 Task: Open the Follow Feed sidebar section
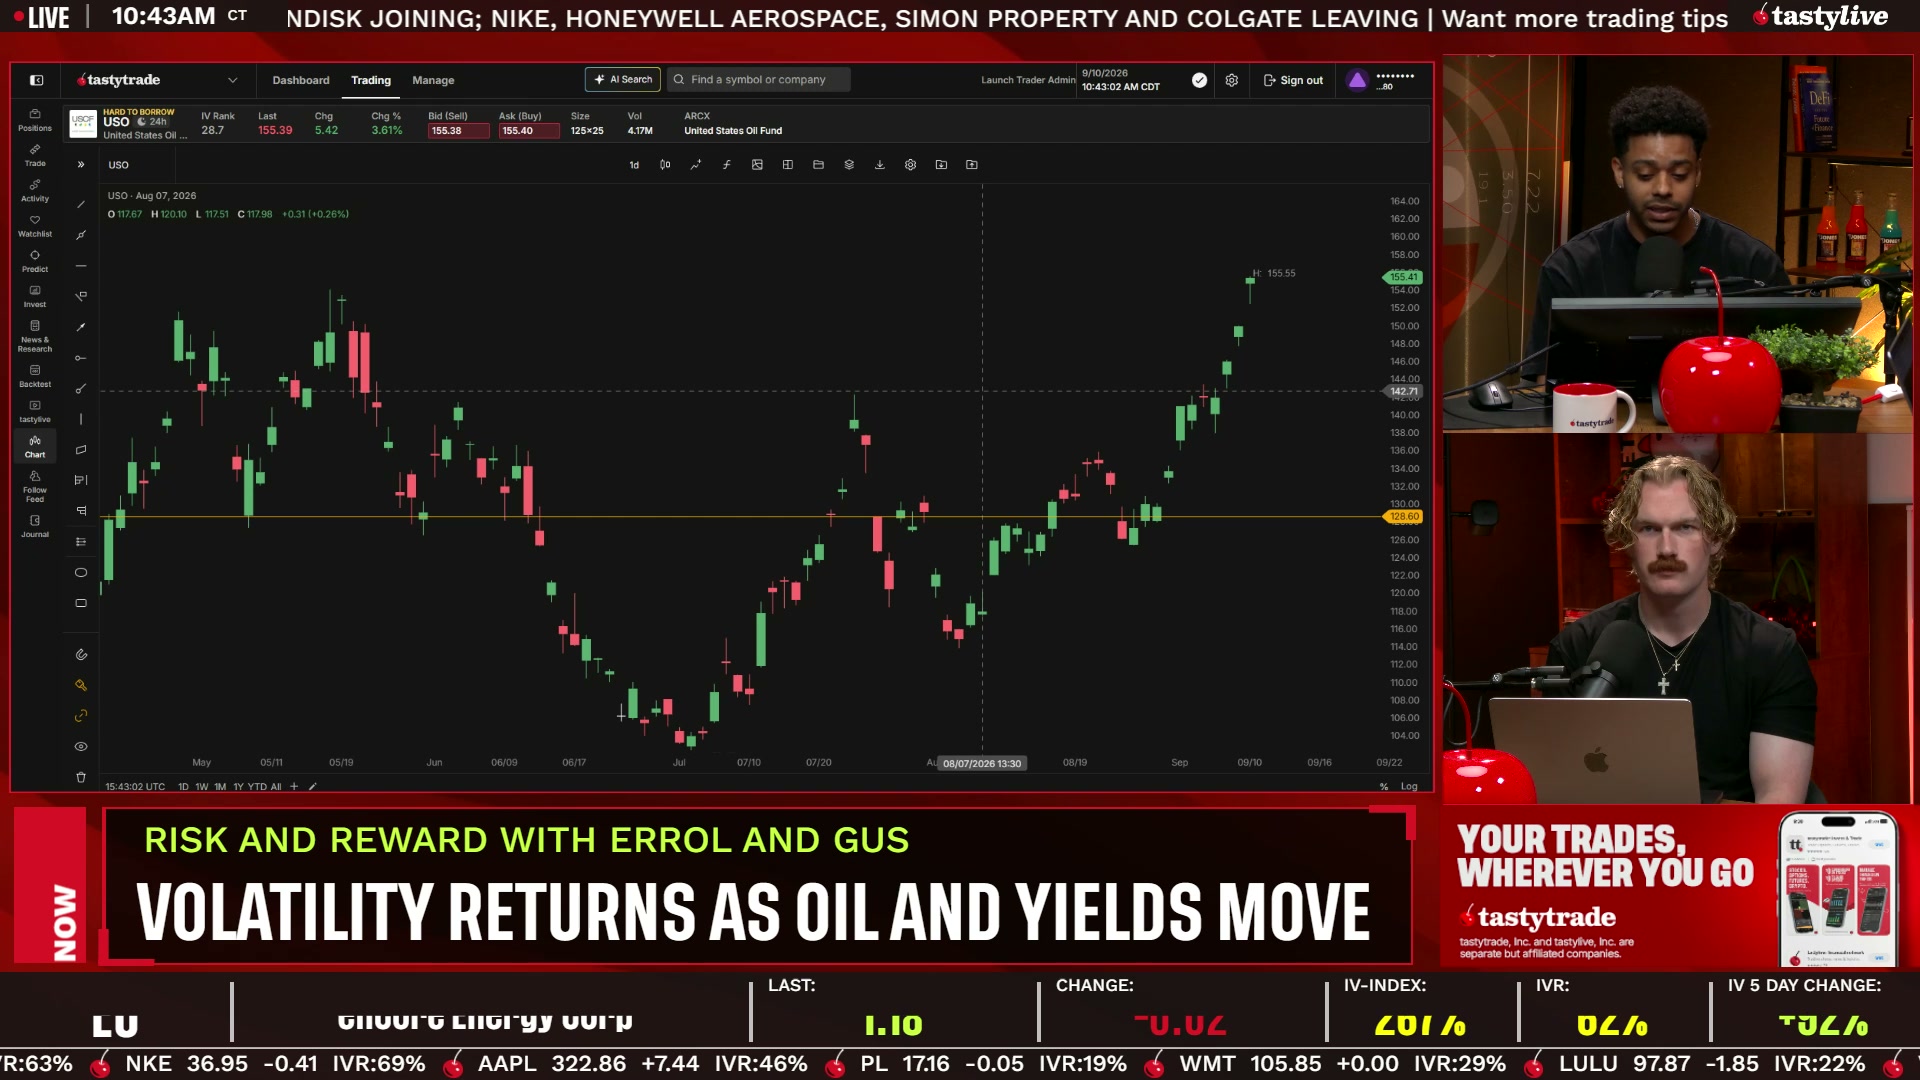(35, 486)
